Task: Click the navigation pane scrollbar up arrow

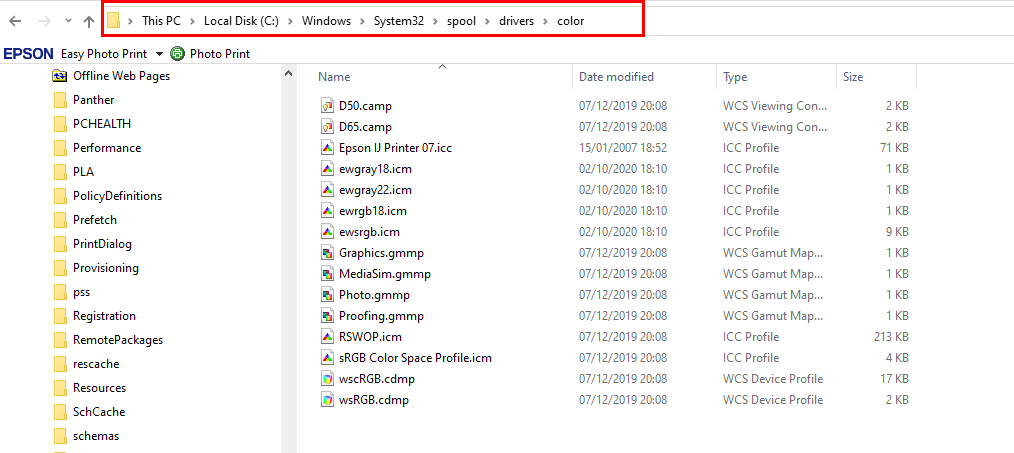Action: (x=288, y=73)
